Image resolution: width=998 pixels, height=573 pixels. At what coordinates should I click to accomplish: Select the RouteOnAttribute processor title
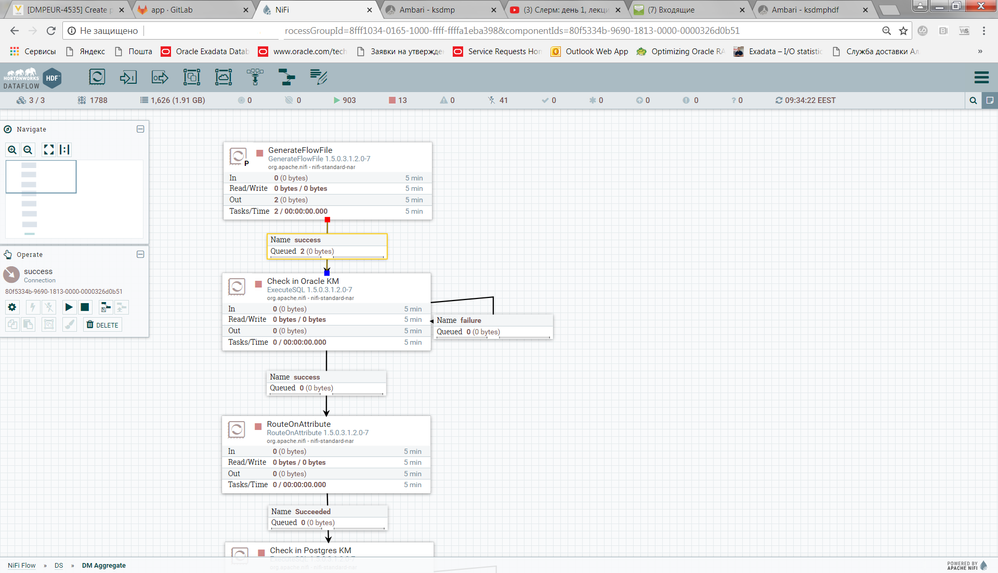pos(299,424)
